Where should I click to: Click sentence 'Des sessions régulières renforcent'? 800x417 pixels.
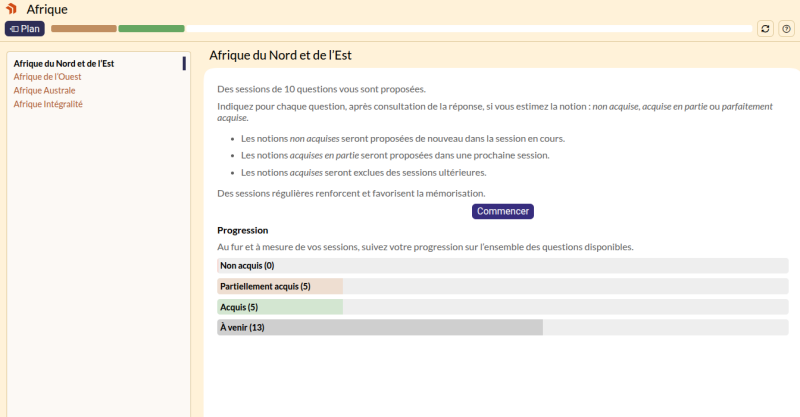pyautogui.click(x=351, y=193)
